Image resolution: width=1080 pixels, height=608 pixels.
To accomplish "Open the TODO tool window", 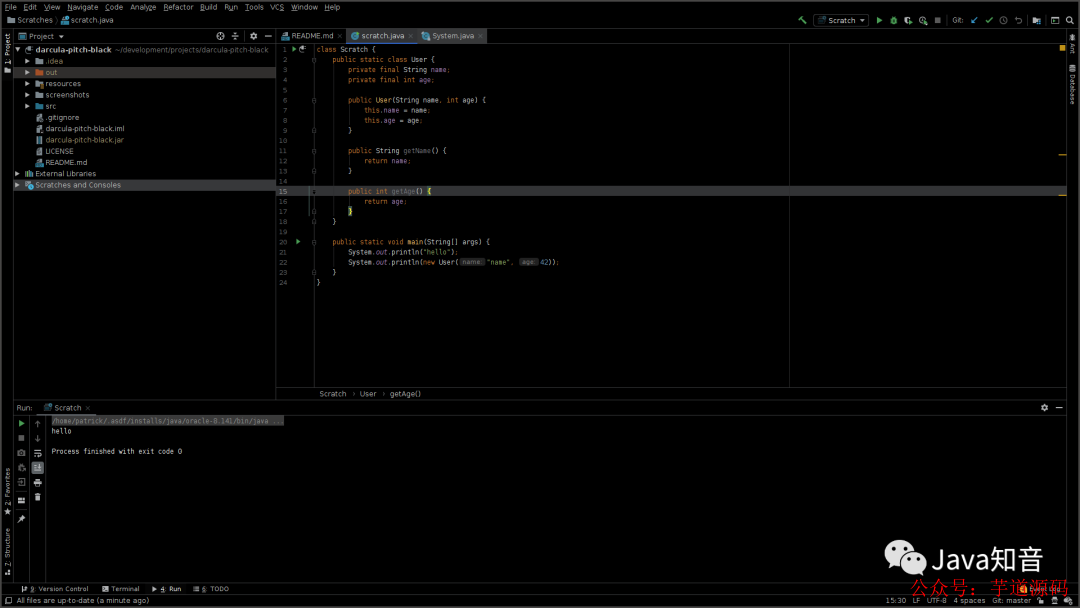I will pos(211,589).
